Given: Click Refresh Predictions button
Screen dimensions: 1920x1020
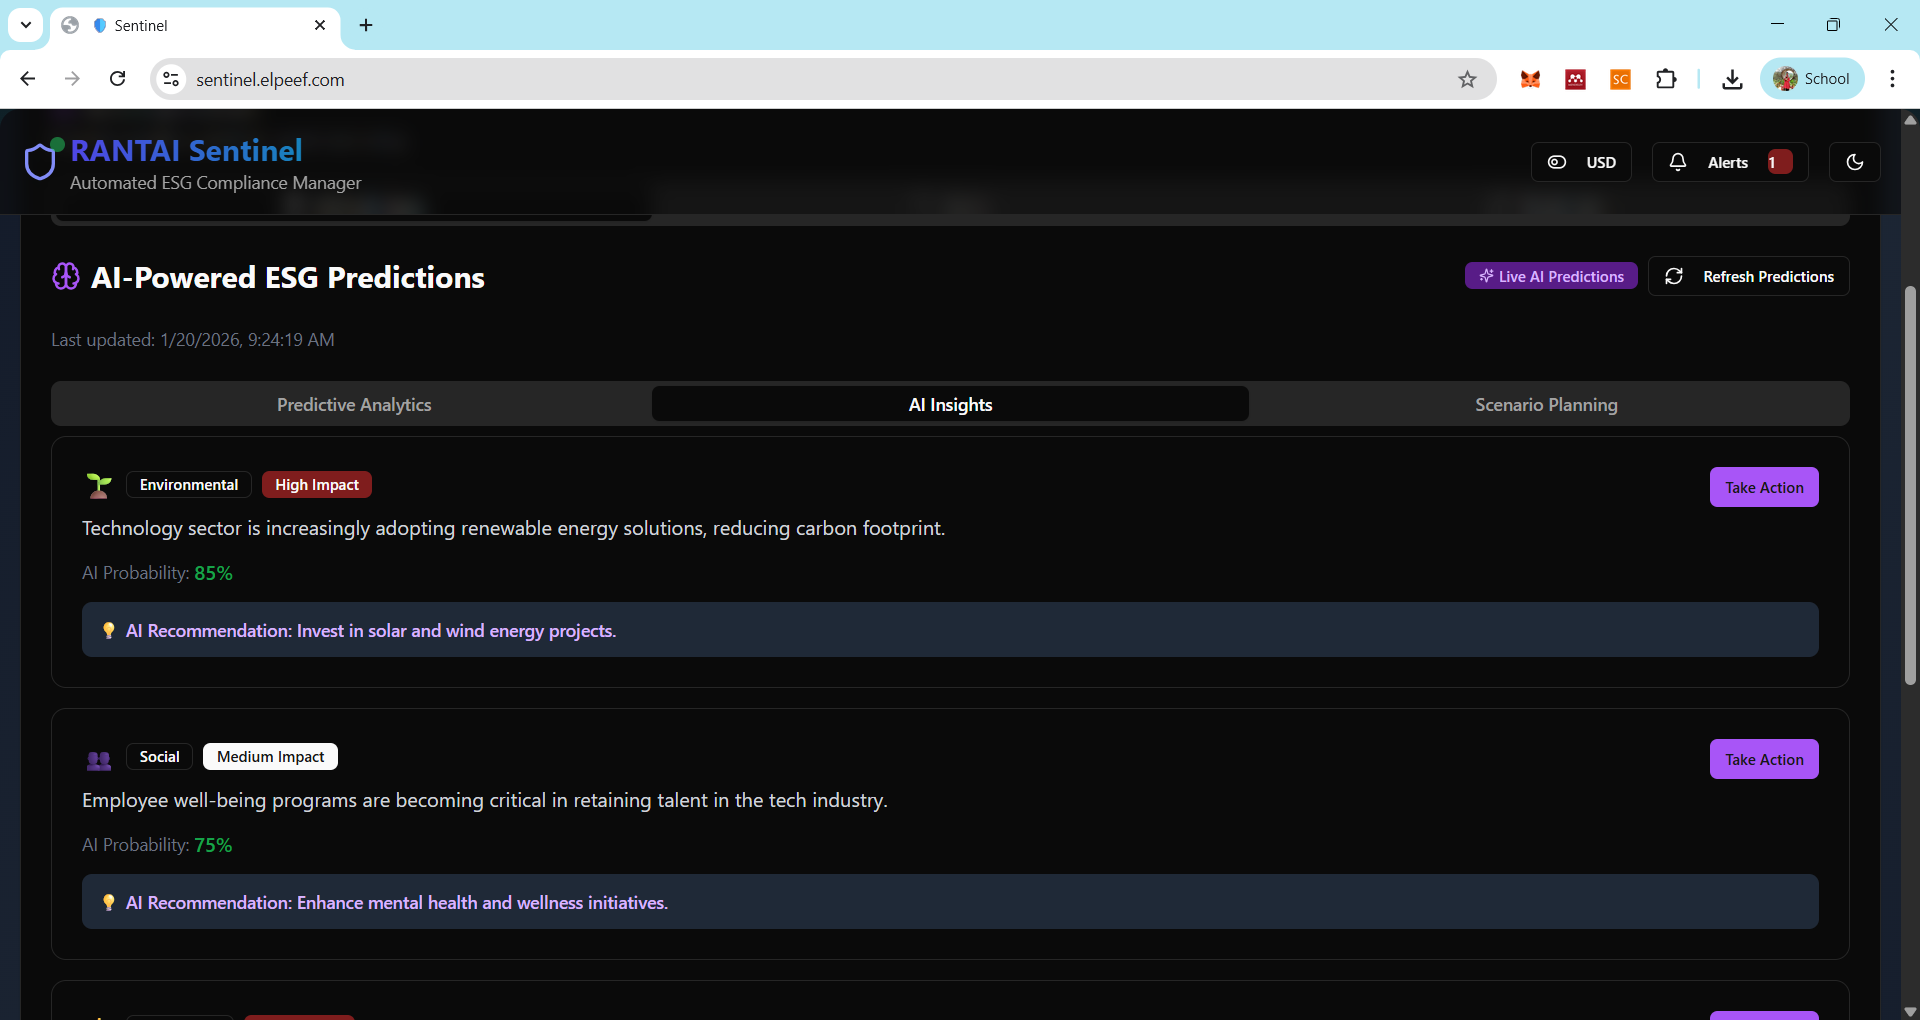Looking at the screenshot, I should click(x=1749, y=276).
